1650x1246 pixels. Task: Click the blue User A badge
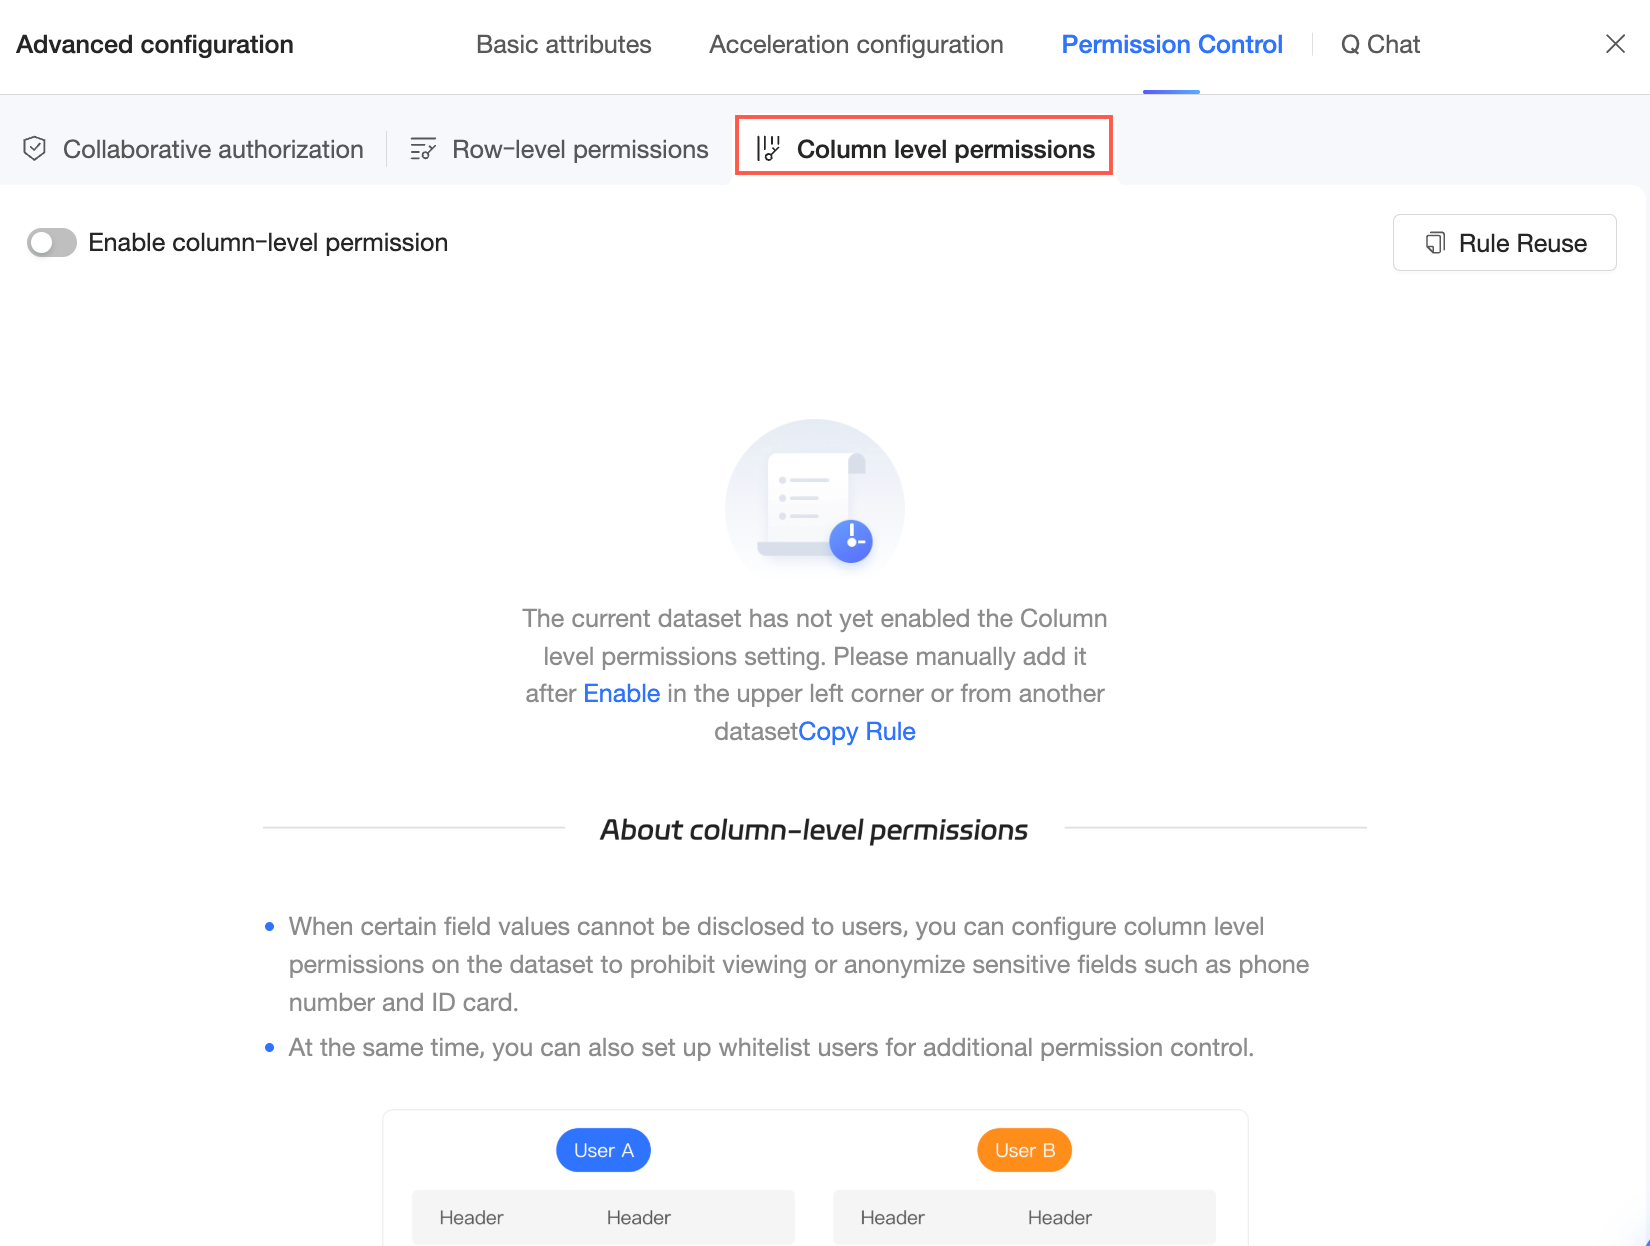[x=603, y=1150]
